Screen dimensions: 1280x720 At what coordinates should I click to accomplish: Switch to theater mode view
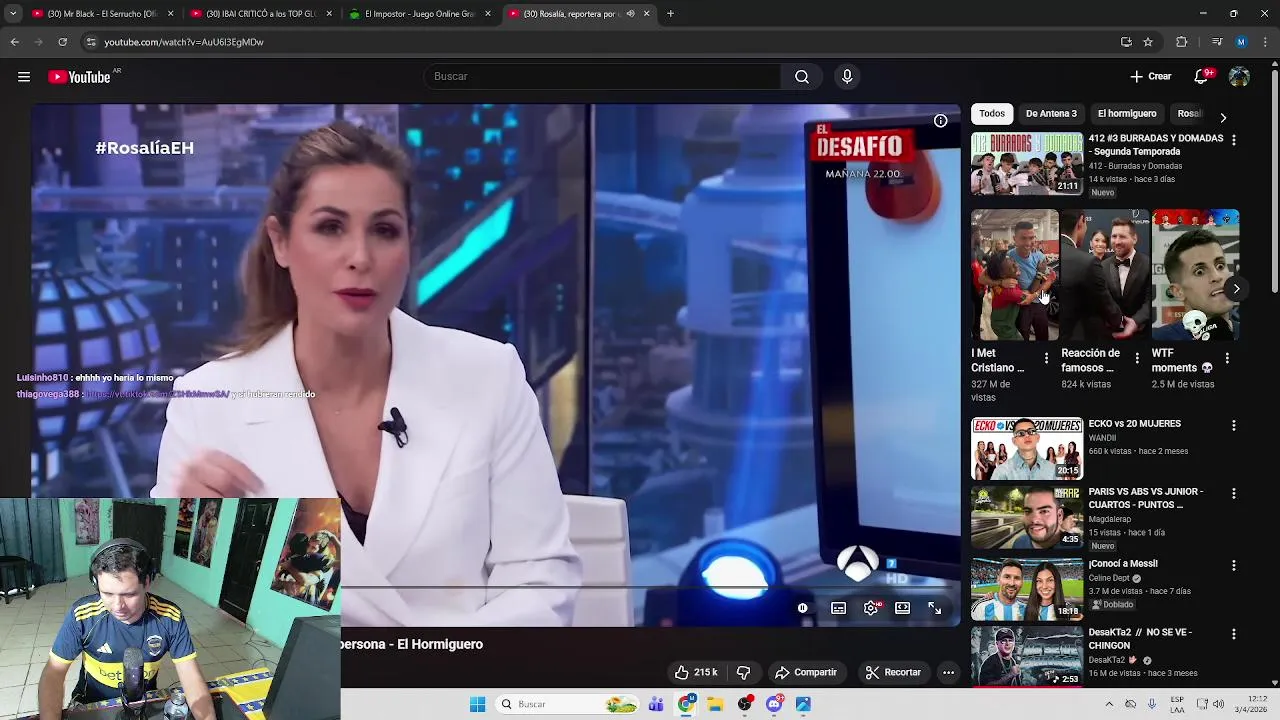click(903, 608)
